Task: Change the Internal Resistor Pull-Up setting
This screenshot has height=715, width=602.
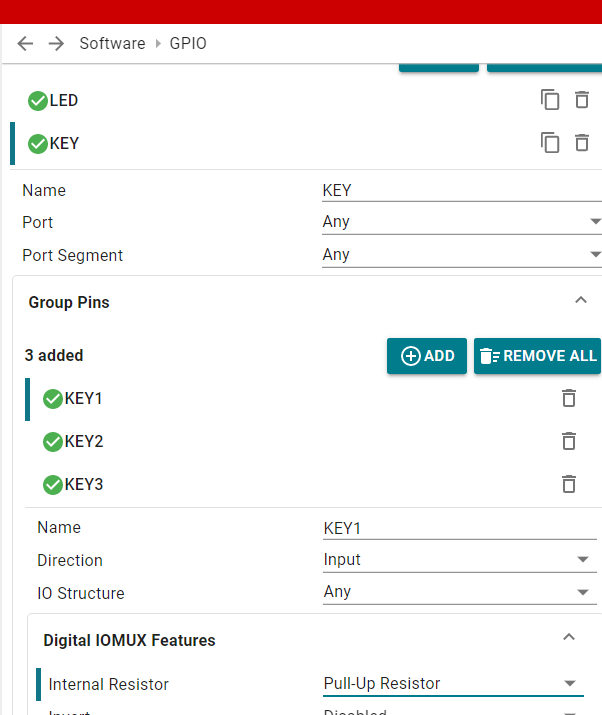Action: point(453,684)
